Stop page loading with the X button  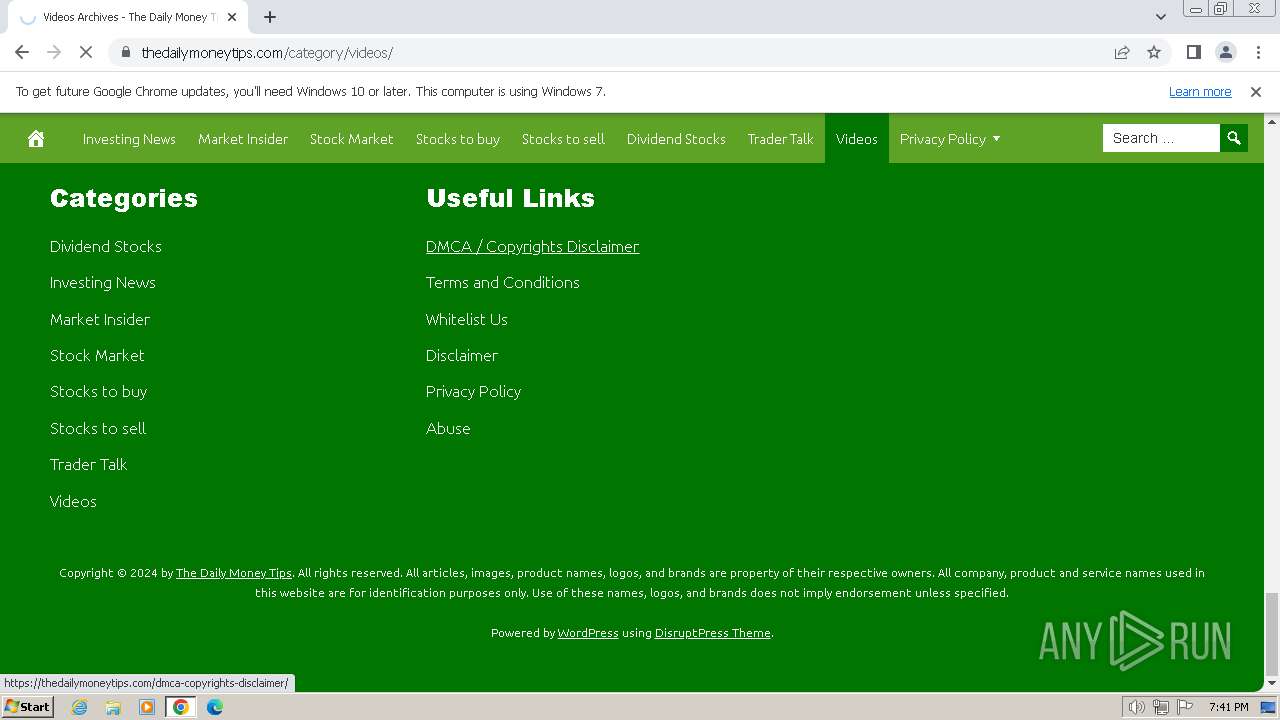coord(86,52)
